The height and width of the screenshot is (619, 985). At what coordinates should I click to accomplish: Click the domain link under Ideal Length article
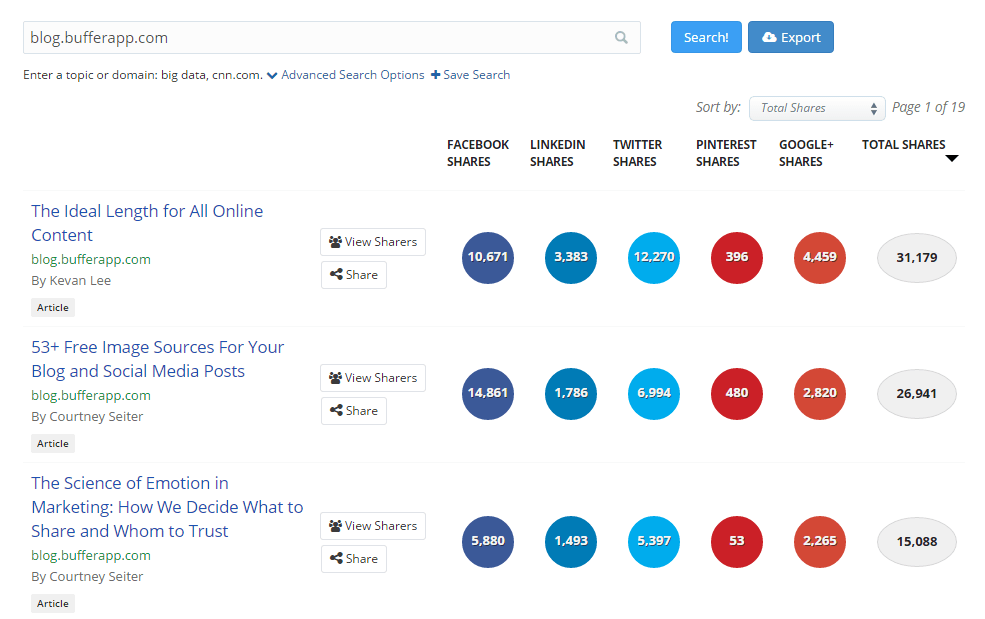[x=91, y=260]
